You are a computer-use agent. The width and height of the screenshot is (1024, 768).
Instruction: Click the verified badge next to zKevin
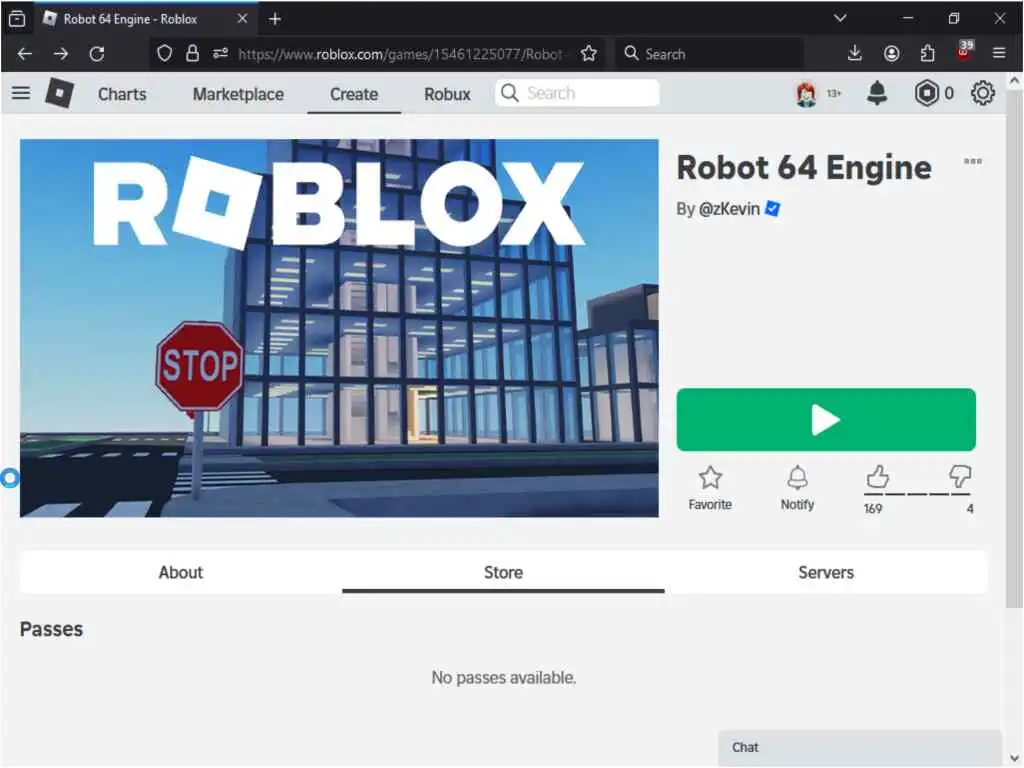pyautogui.click(x=772, y=208)
